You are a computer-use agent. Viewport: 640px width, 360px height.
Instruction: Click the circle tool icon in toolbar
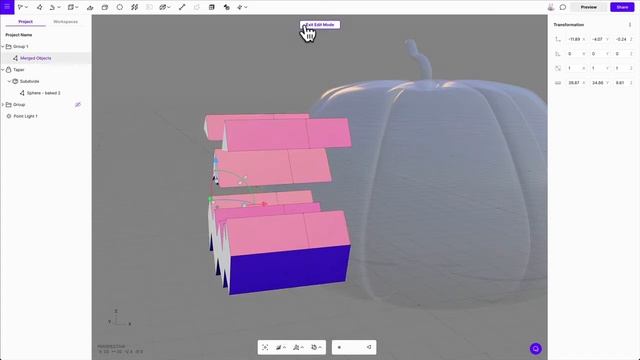tap(120, 7)
